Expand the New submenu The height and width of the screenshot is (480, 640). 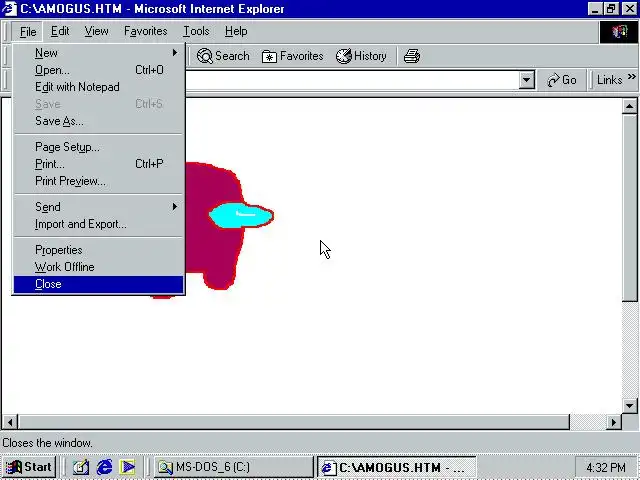[98, 53]
